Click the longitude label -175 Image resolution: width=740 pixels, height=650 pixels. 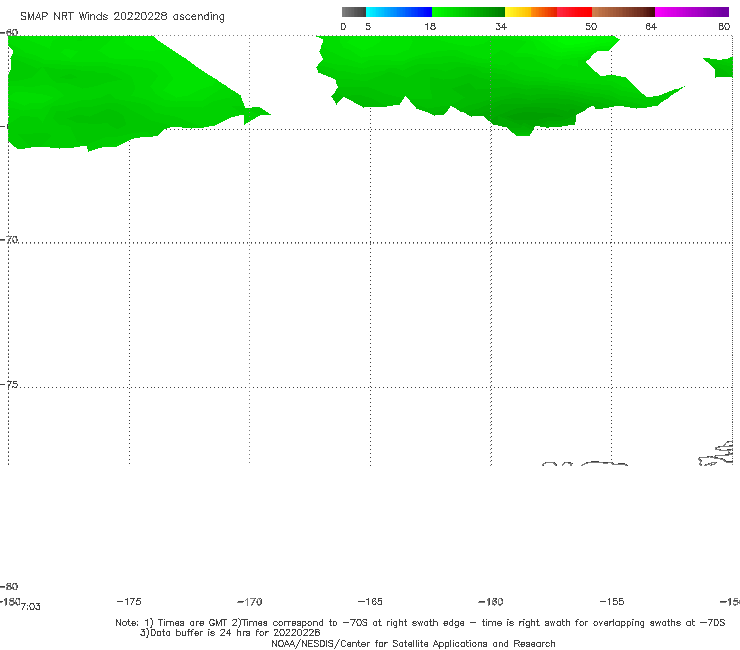pos(129,601)
